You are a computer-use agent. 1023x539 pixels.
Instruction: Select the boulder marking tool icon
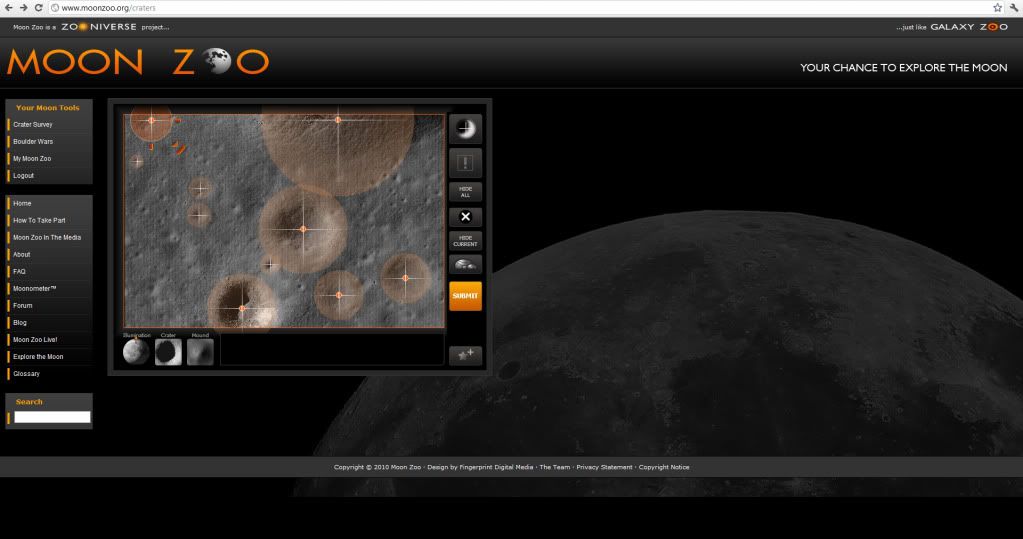pyautogui.click(x=465, y=264)
